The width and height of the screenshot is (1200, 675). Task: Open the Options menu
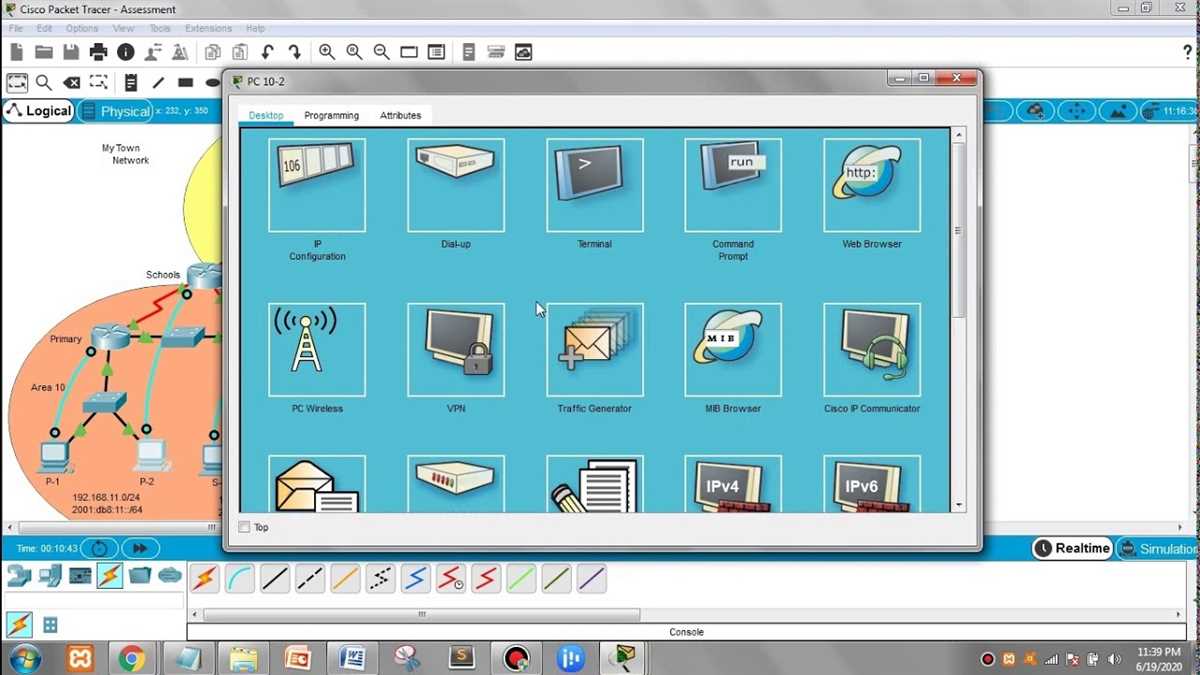[x=82, y=28]
